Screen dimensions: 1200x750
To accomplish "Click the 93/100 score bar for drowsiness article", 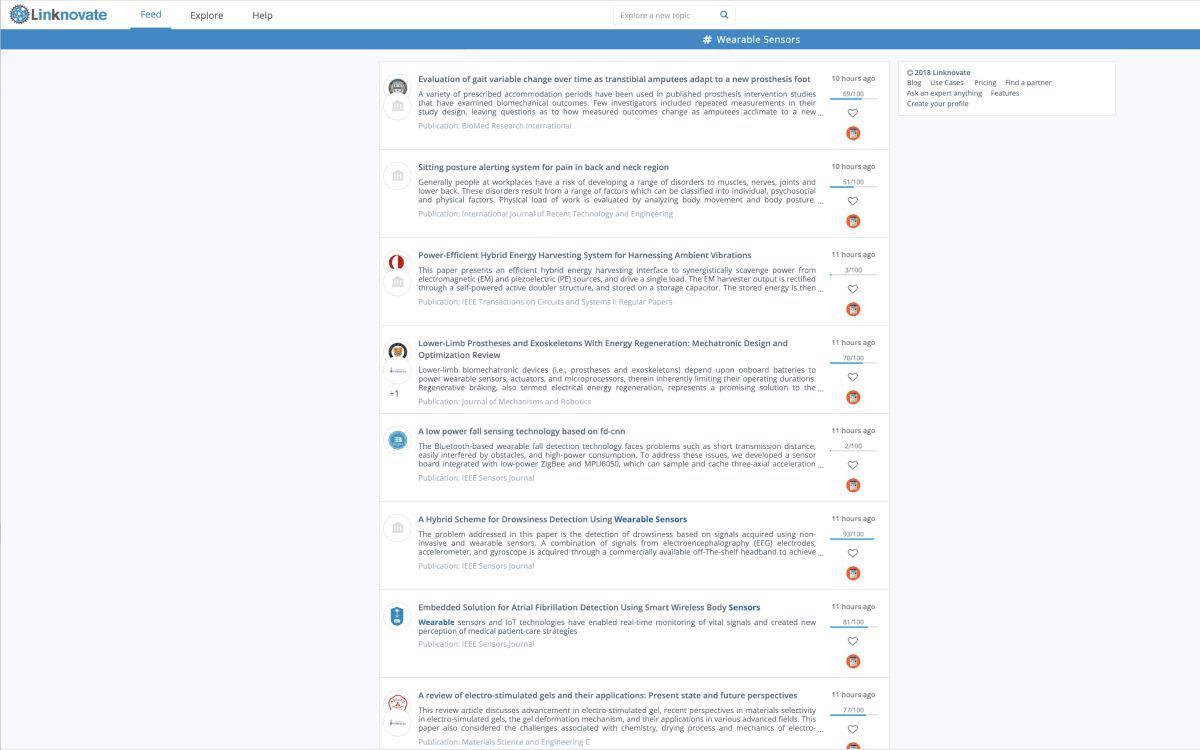I will click(x=853, y=536).
